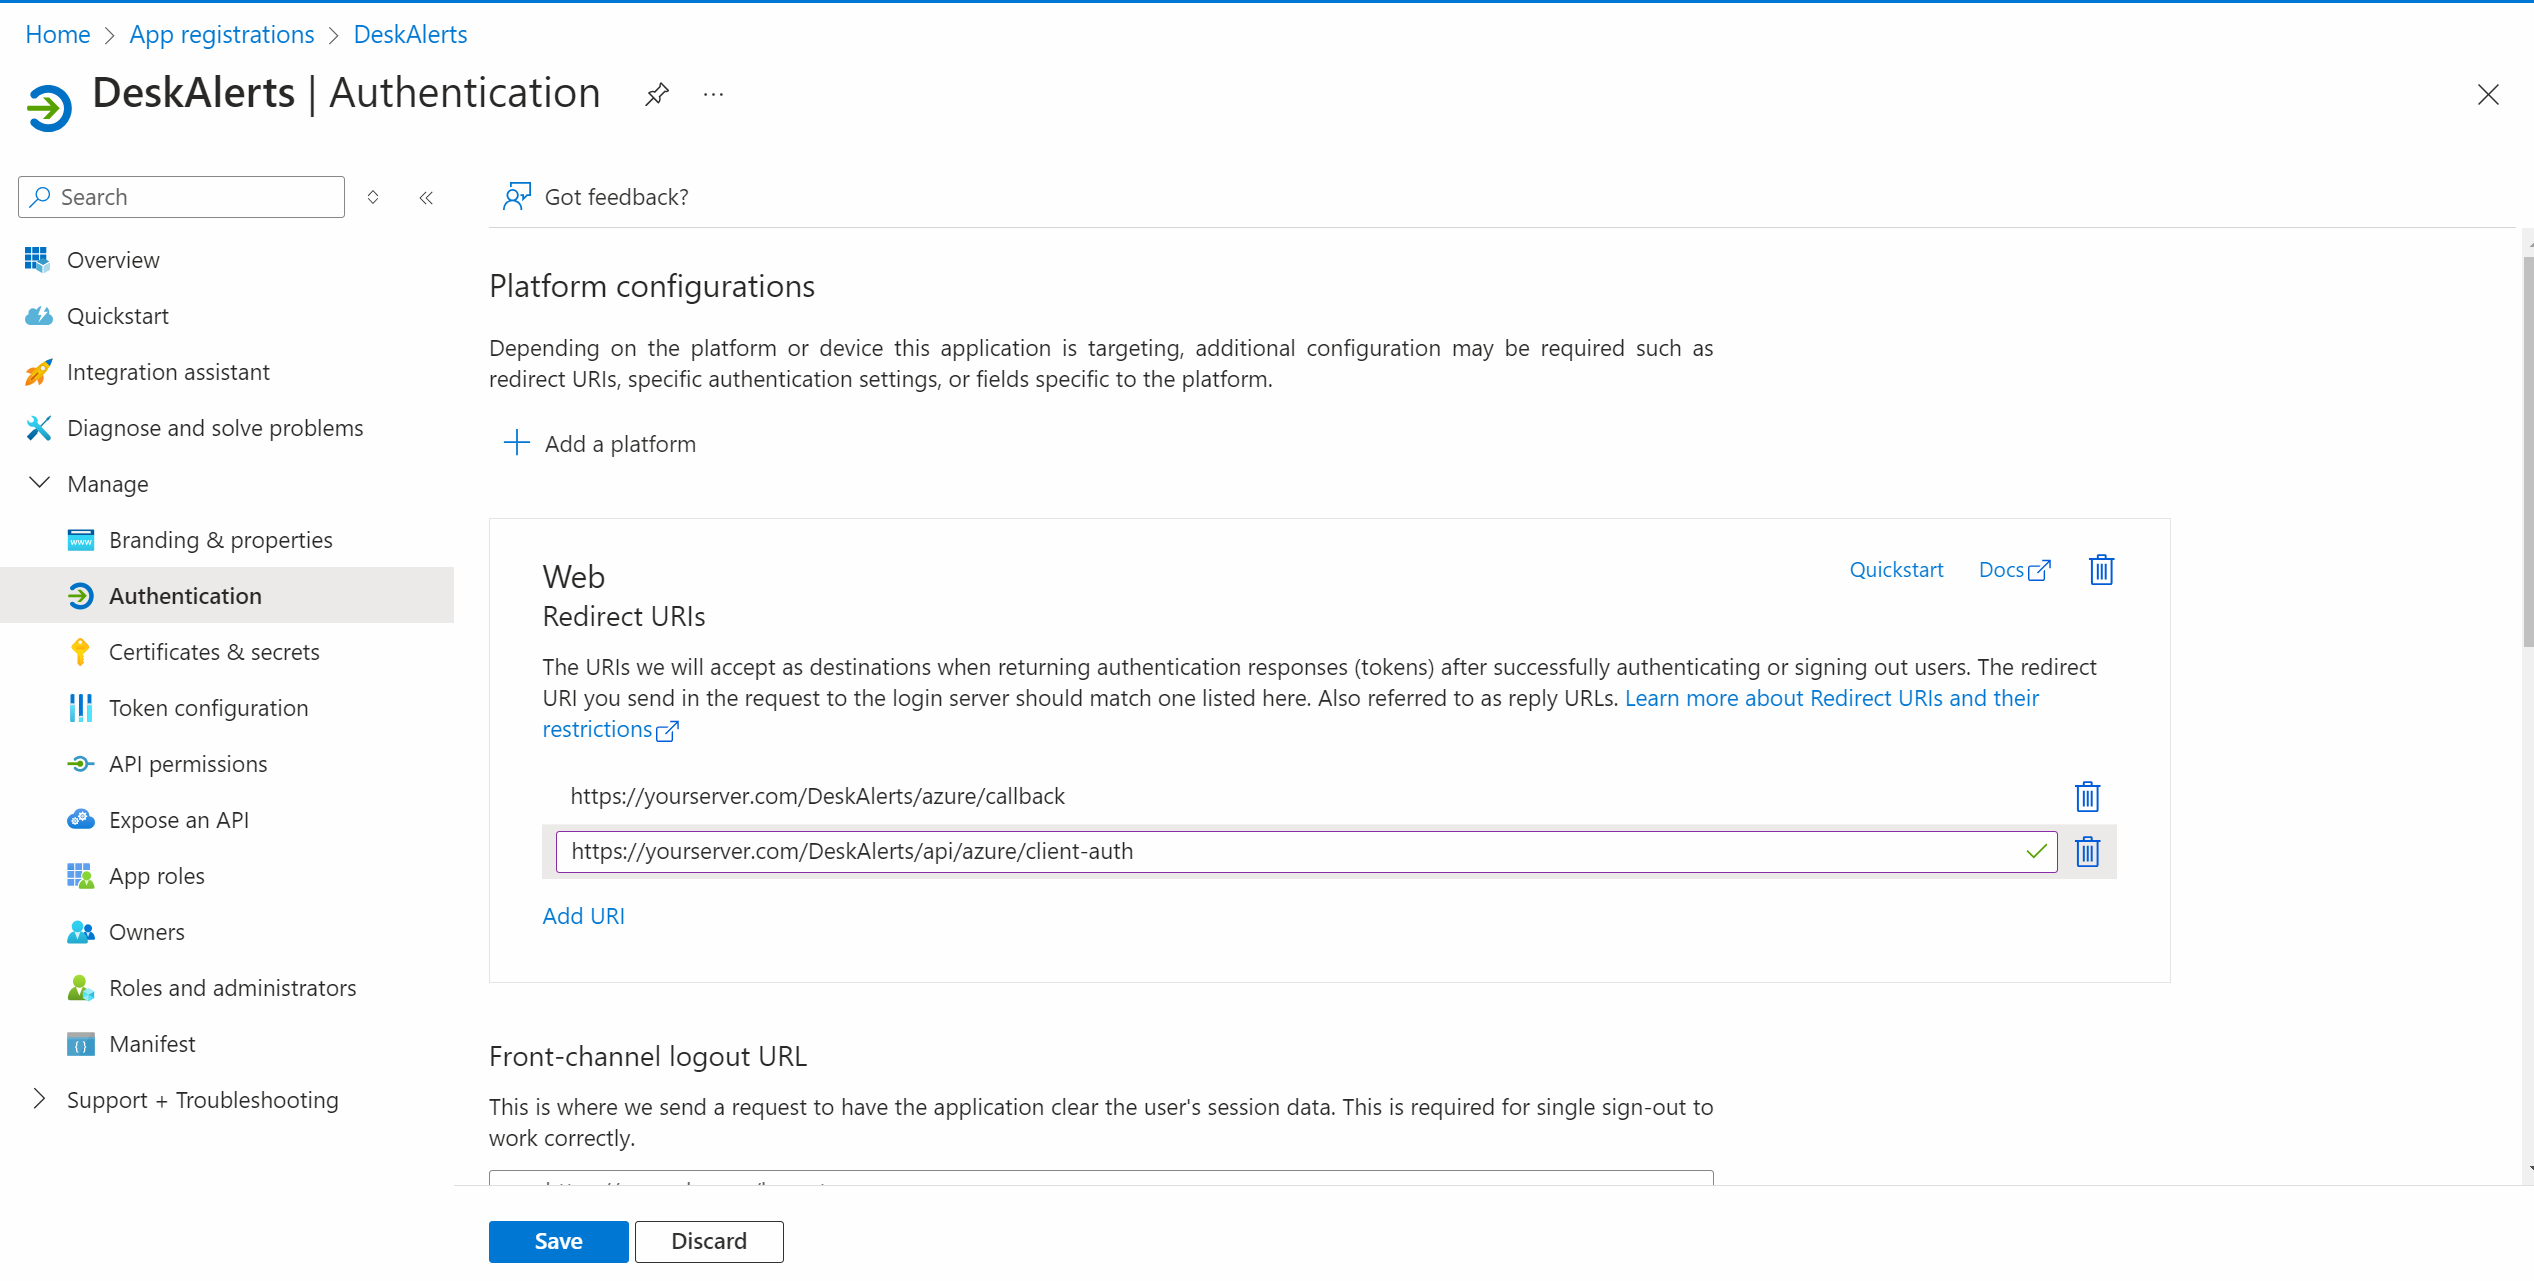This screenshot has height=1281, width=2534.
Task: Click the Discard button
Action: tap(708, 1241)
